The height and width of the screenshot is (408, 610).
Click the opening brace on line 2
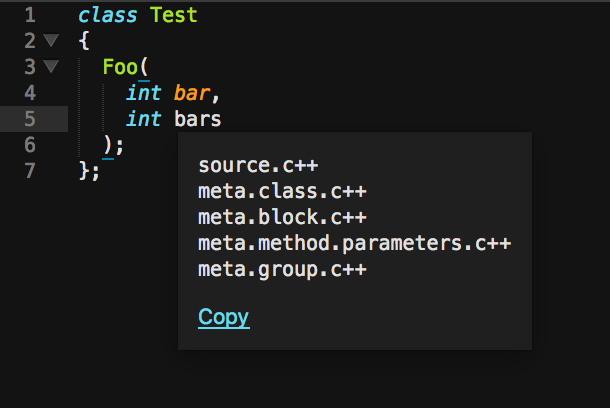click(x=84, y=42)
